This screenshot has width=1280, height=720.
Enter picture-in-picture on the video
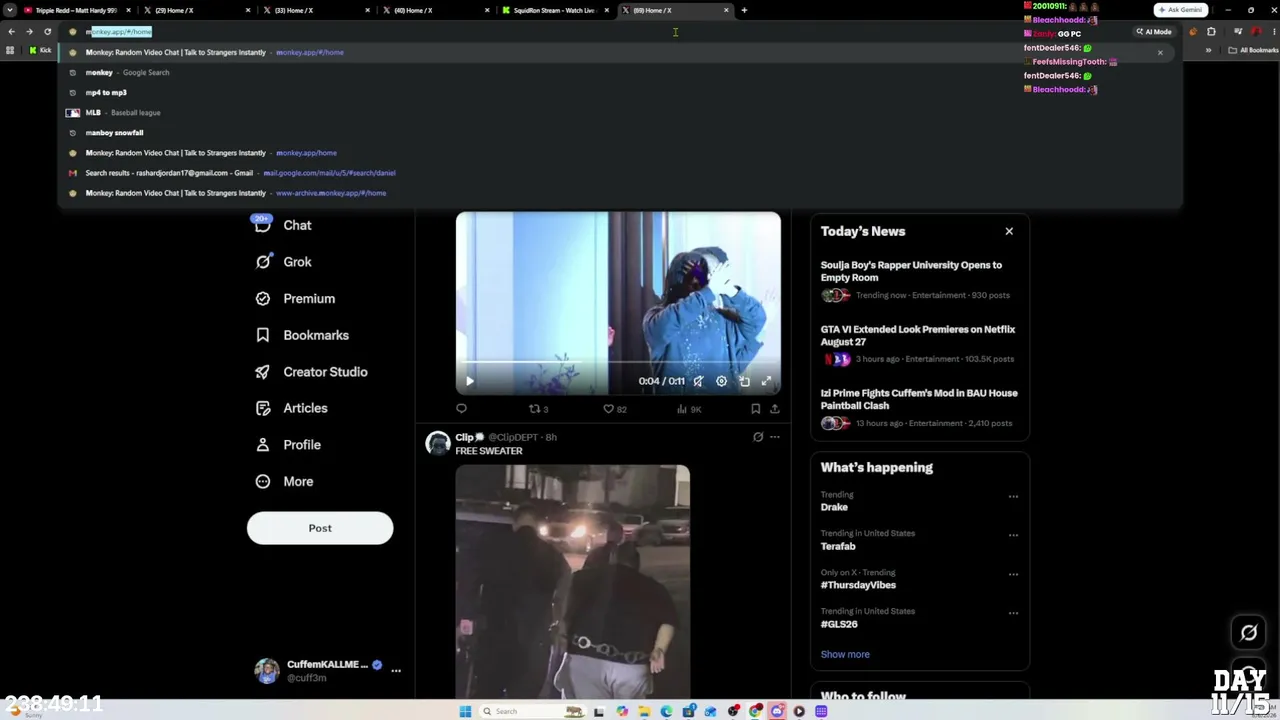(744, 381)
